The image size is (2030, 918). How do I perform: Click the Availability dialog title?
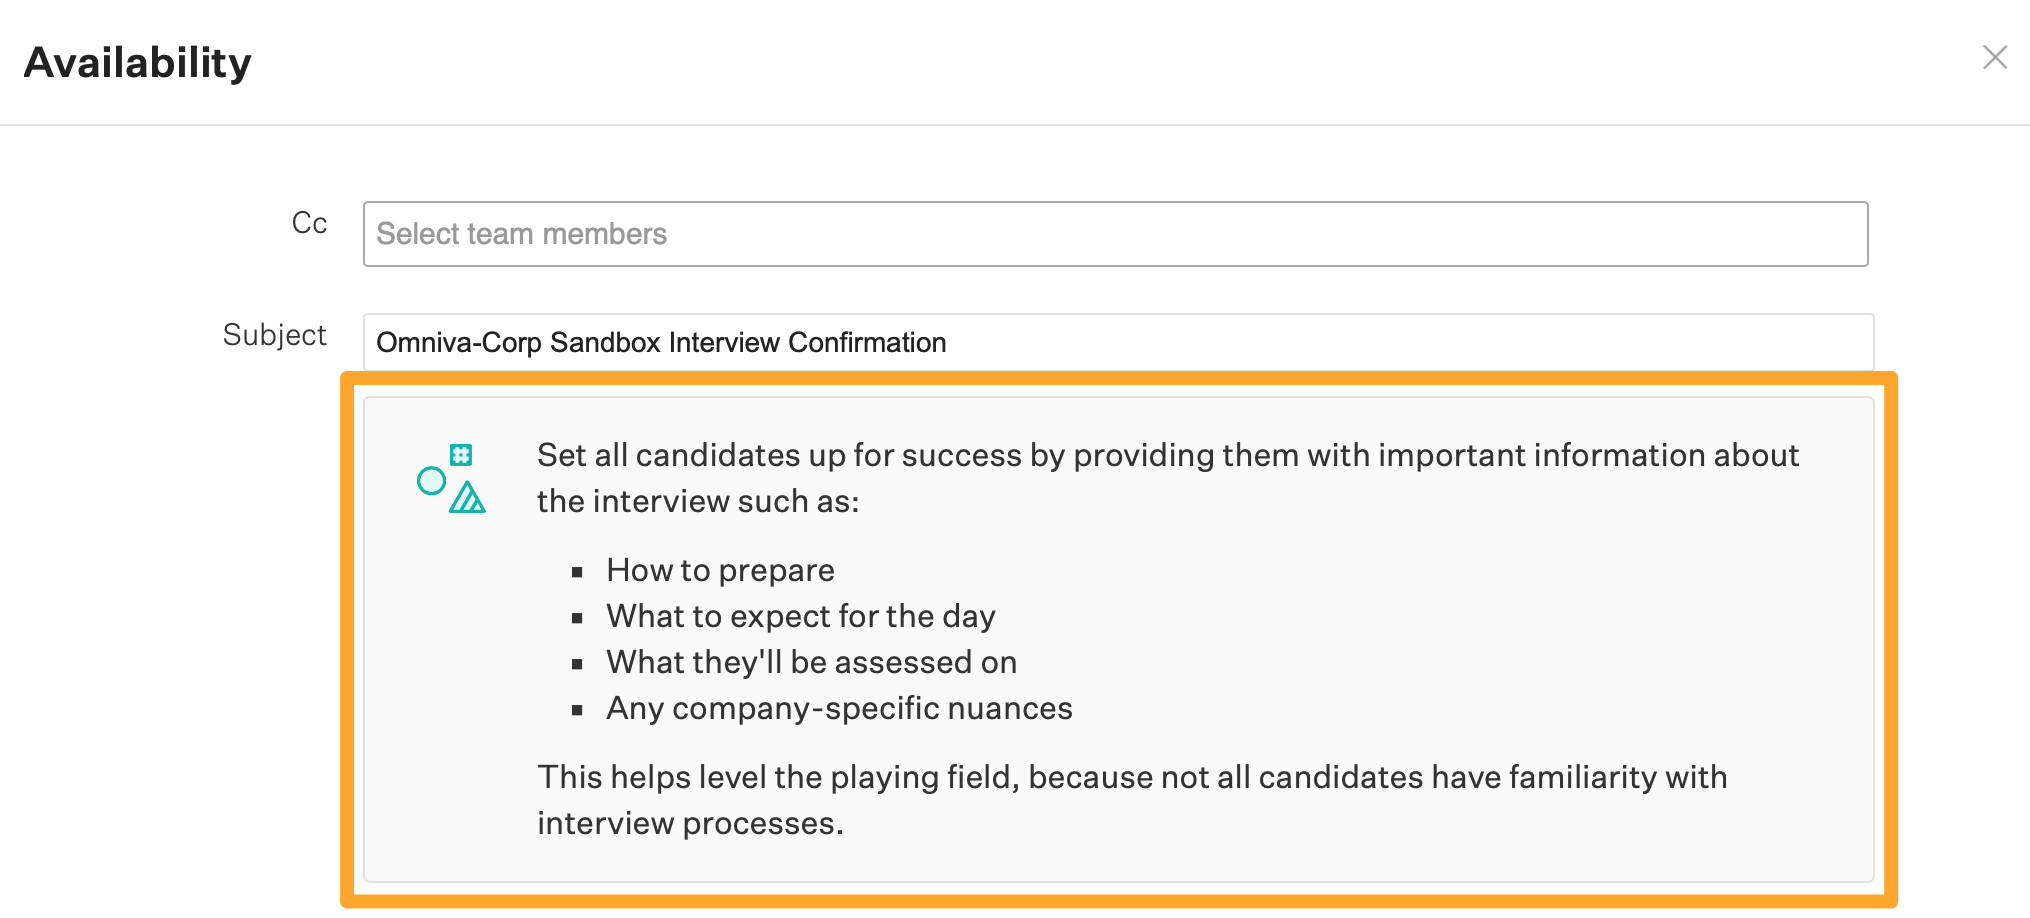137,62
